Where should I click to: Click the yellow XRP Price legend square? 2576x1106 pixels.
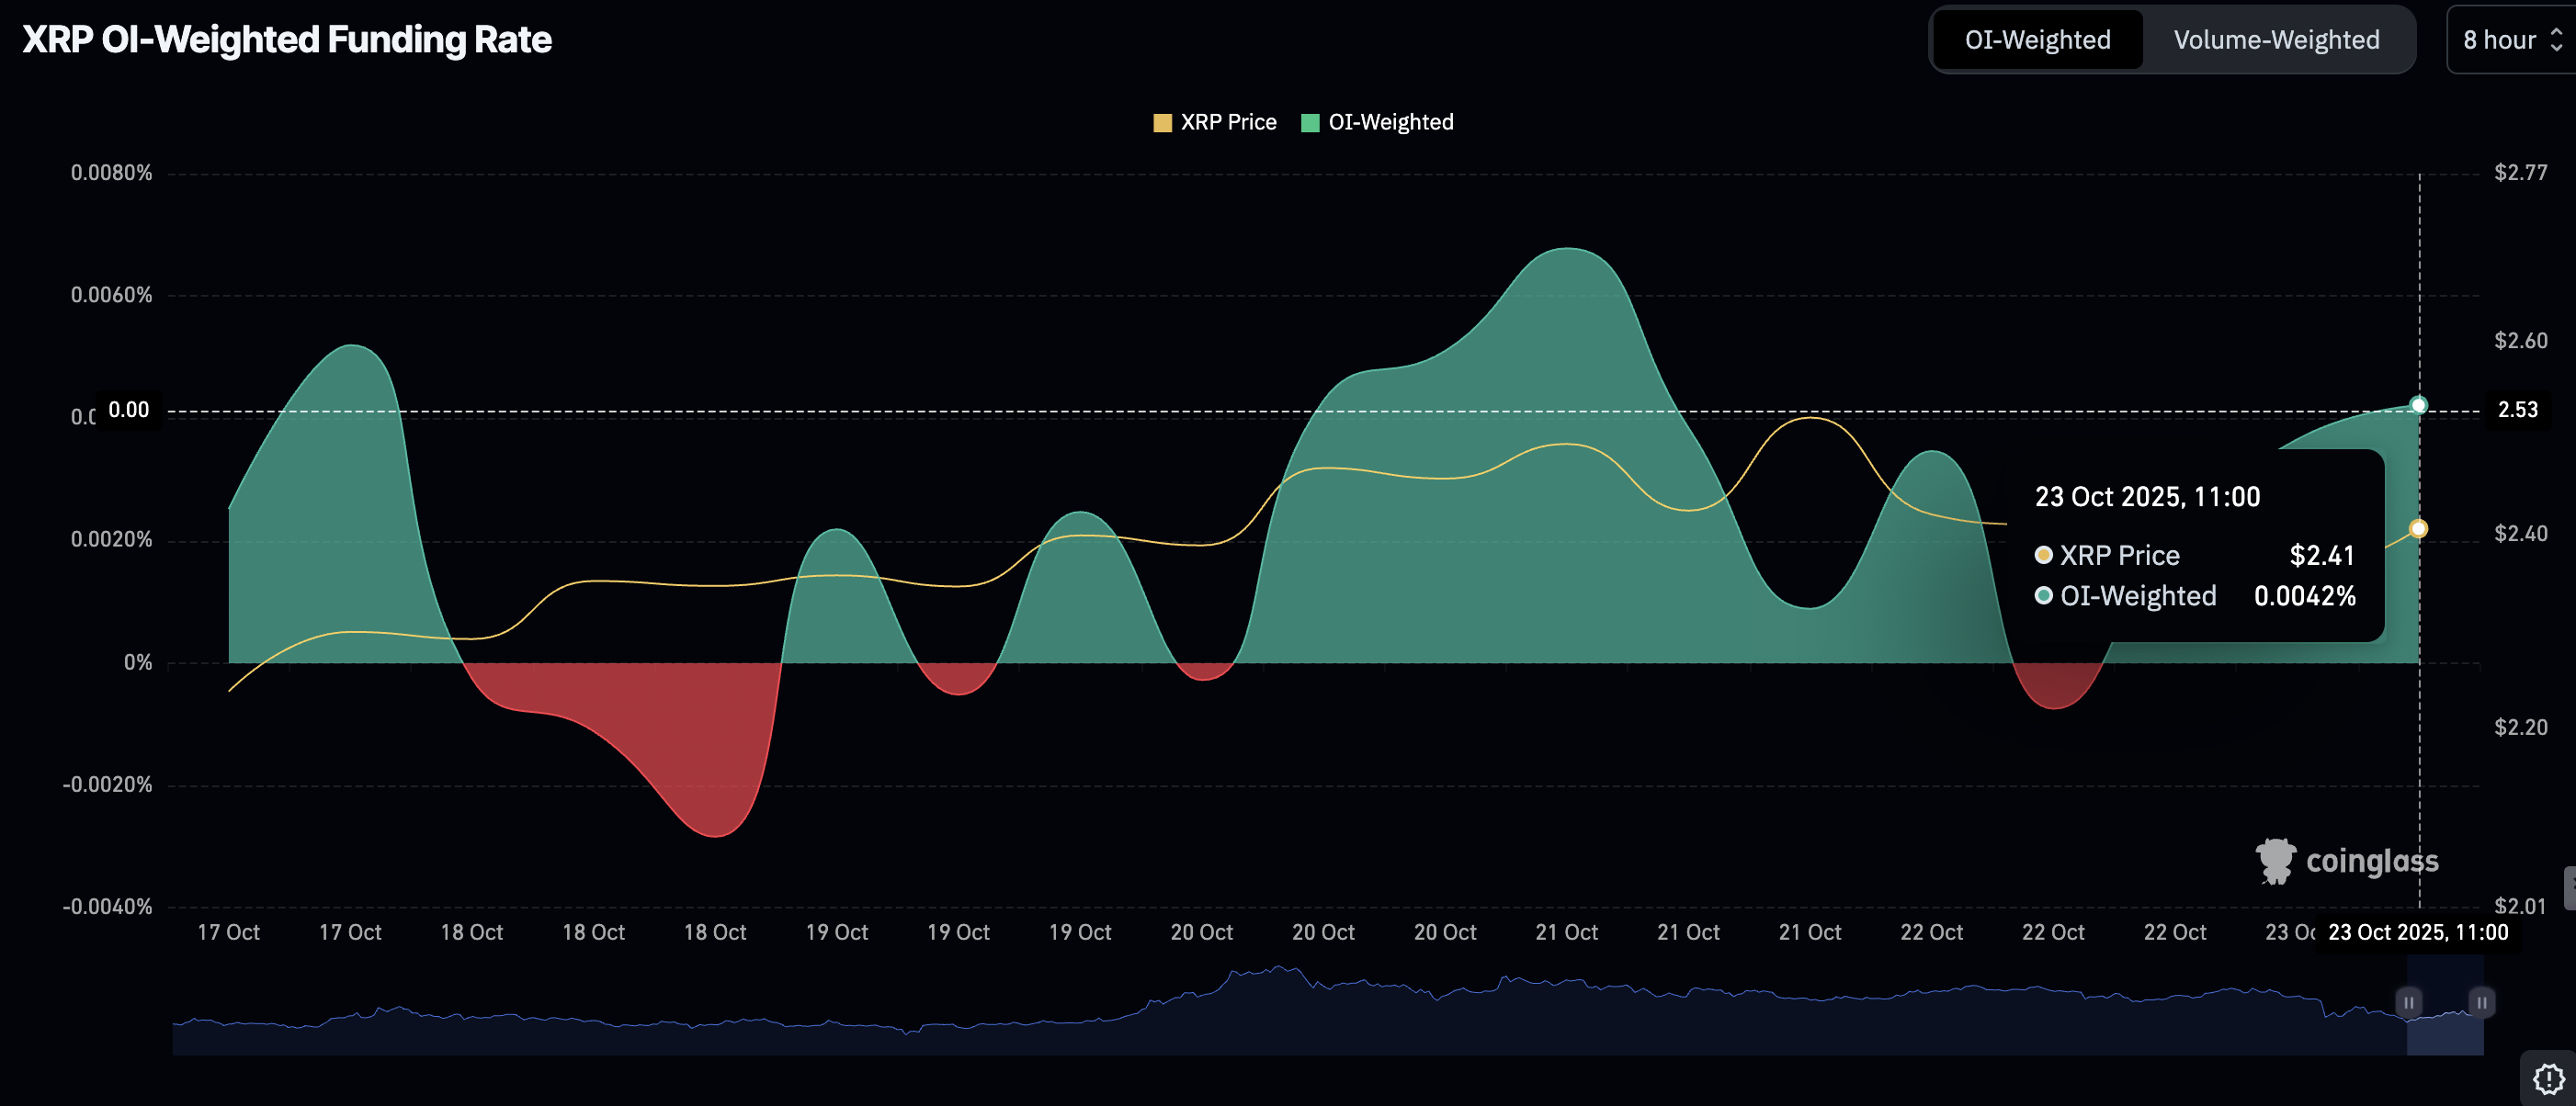coord(1162,123)
